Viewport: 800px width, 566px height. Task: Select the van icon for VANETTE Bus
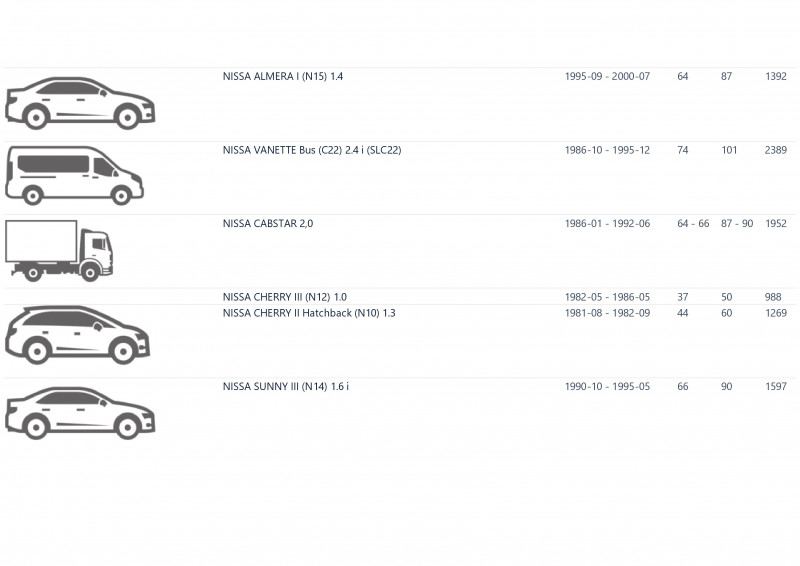(x=74, y=176)
